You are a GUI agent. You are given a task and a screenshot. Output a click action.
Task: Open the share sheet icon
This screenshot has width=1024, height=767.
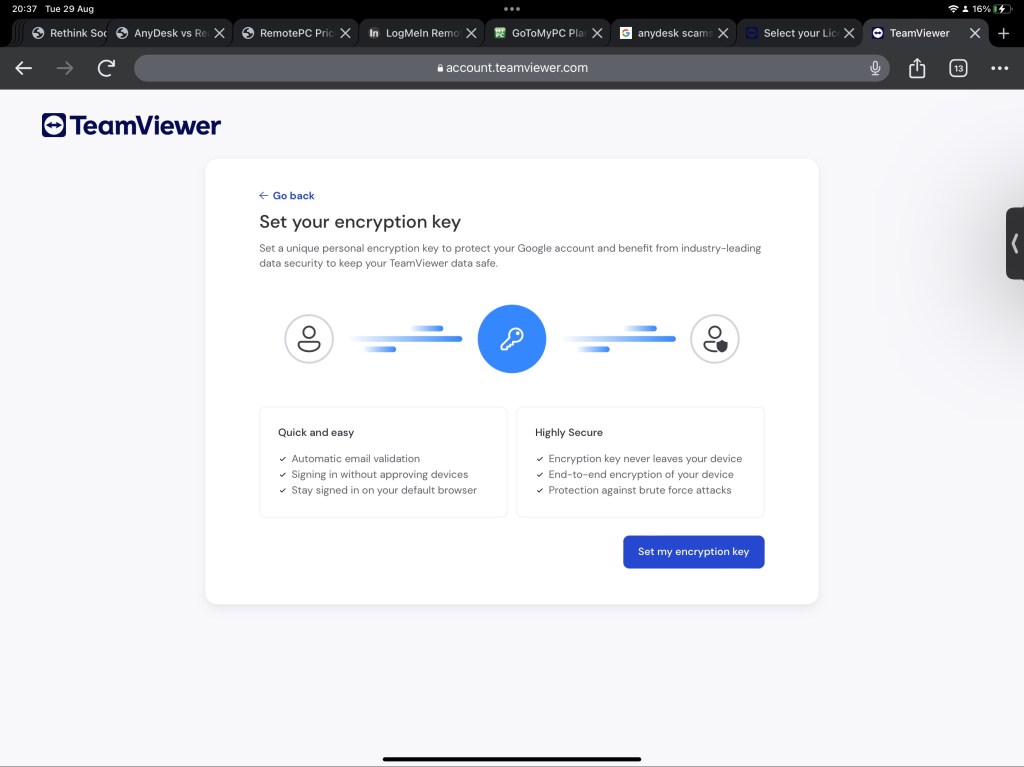click(917, 68)
